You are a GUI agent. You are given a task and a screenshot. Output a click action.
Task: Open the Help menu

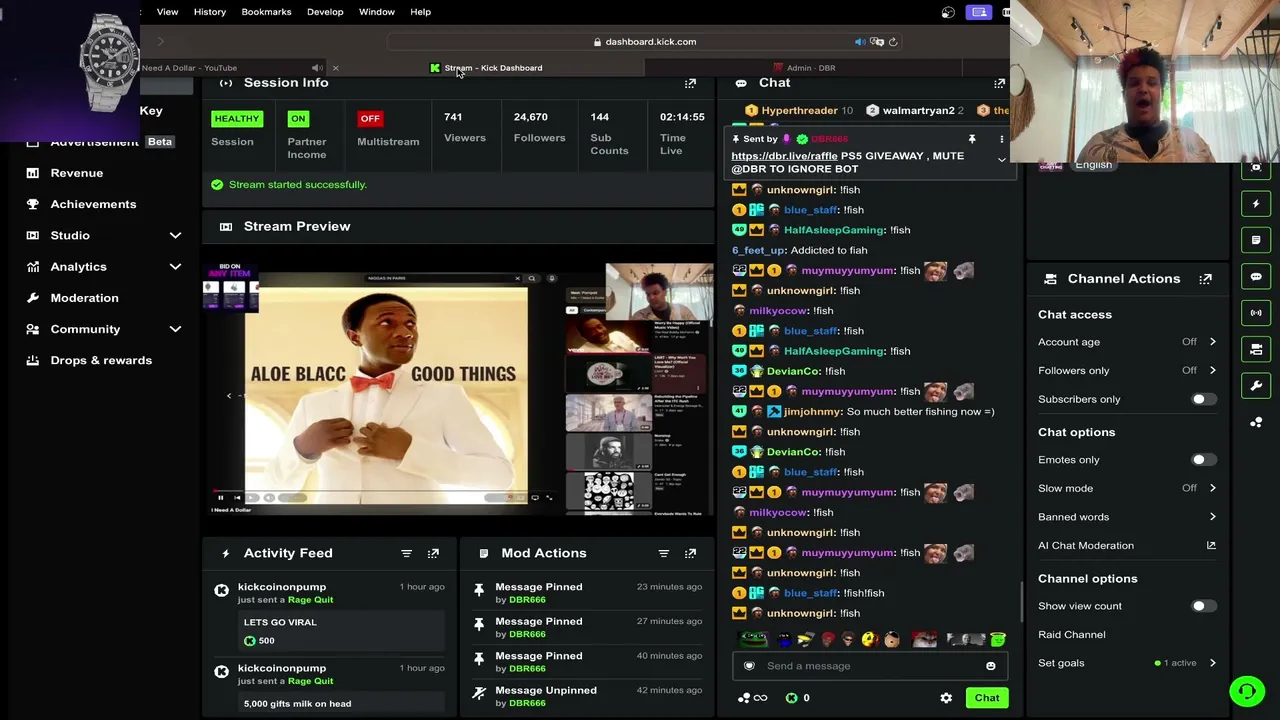pos(420,12)
